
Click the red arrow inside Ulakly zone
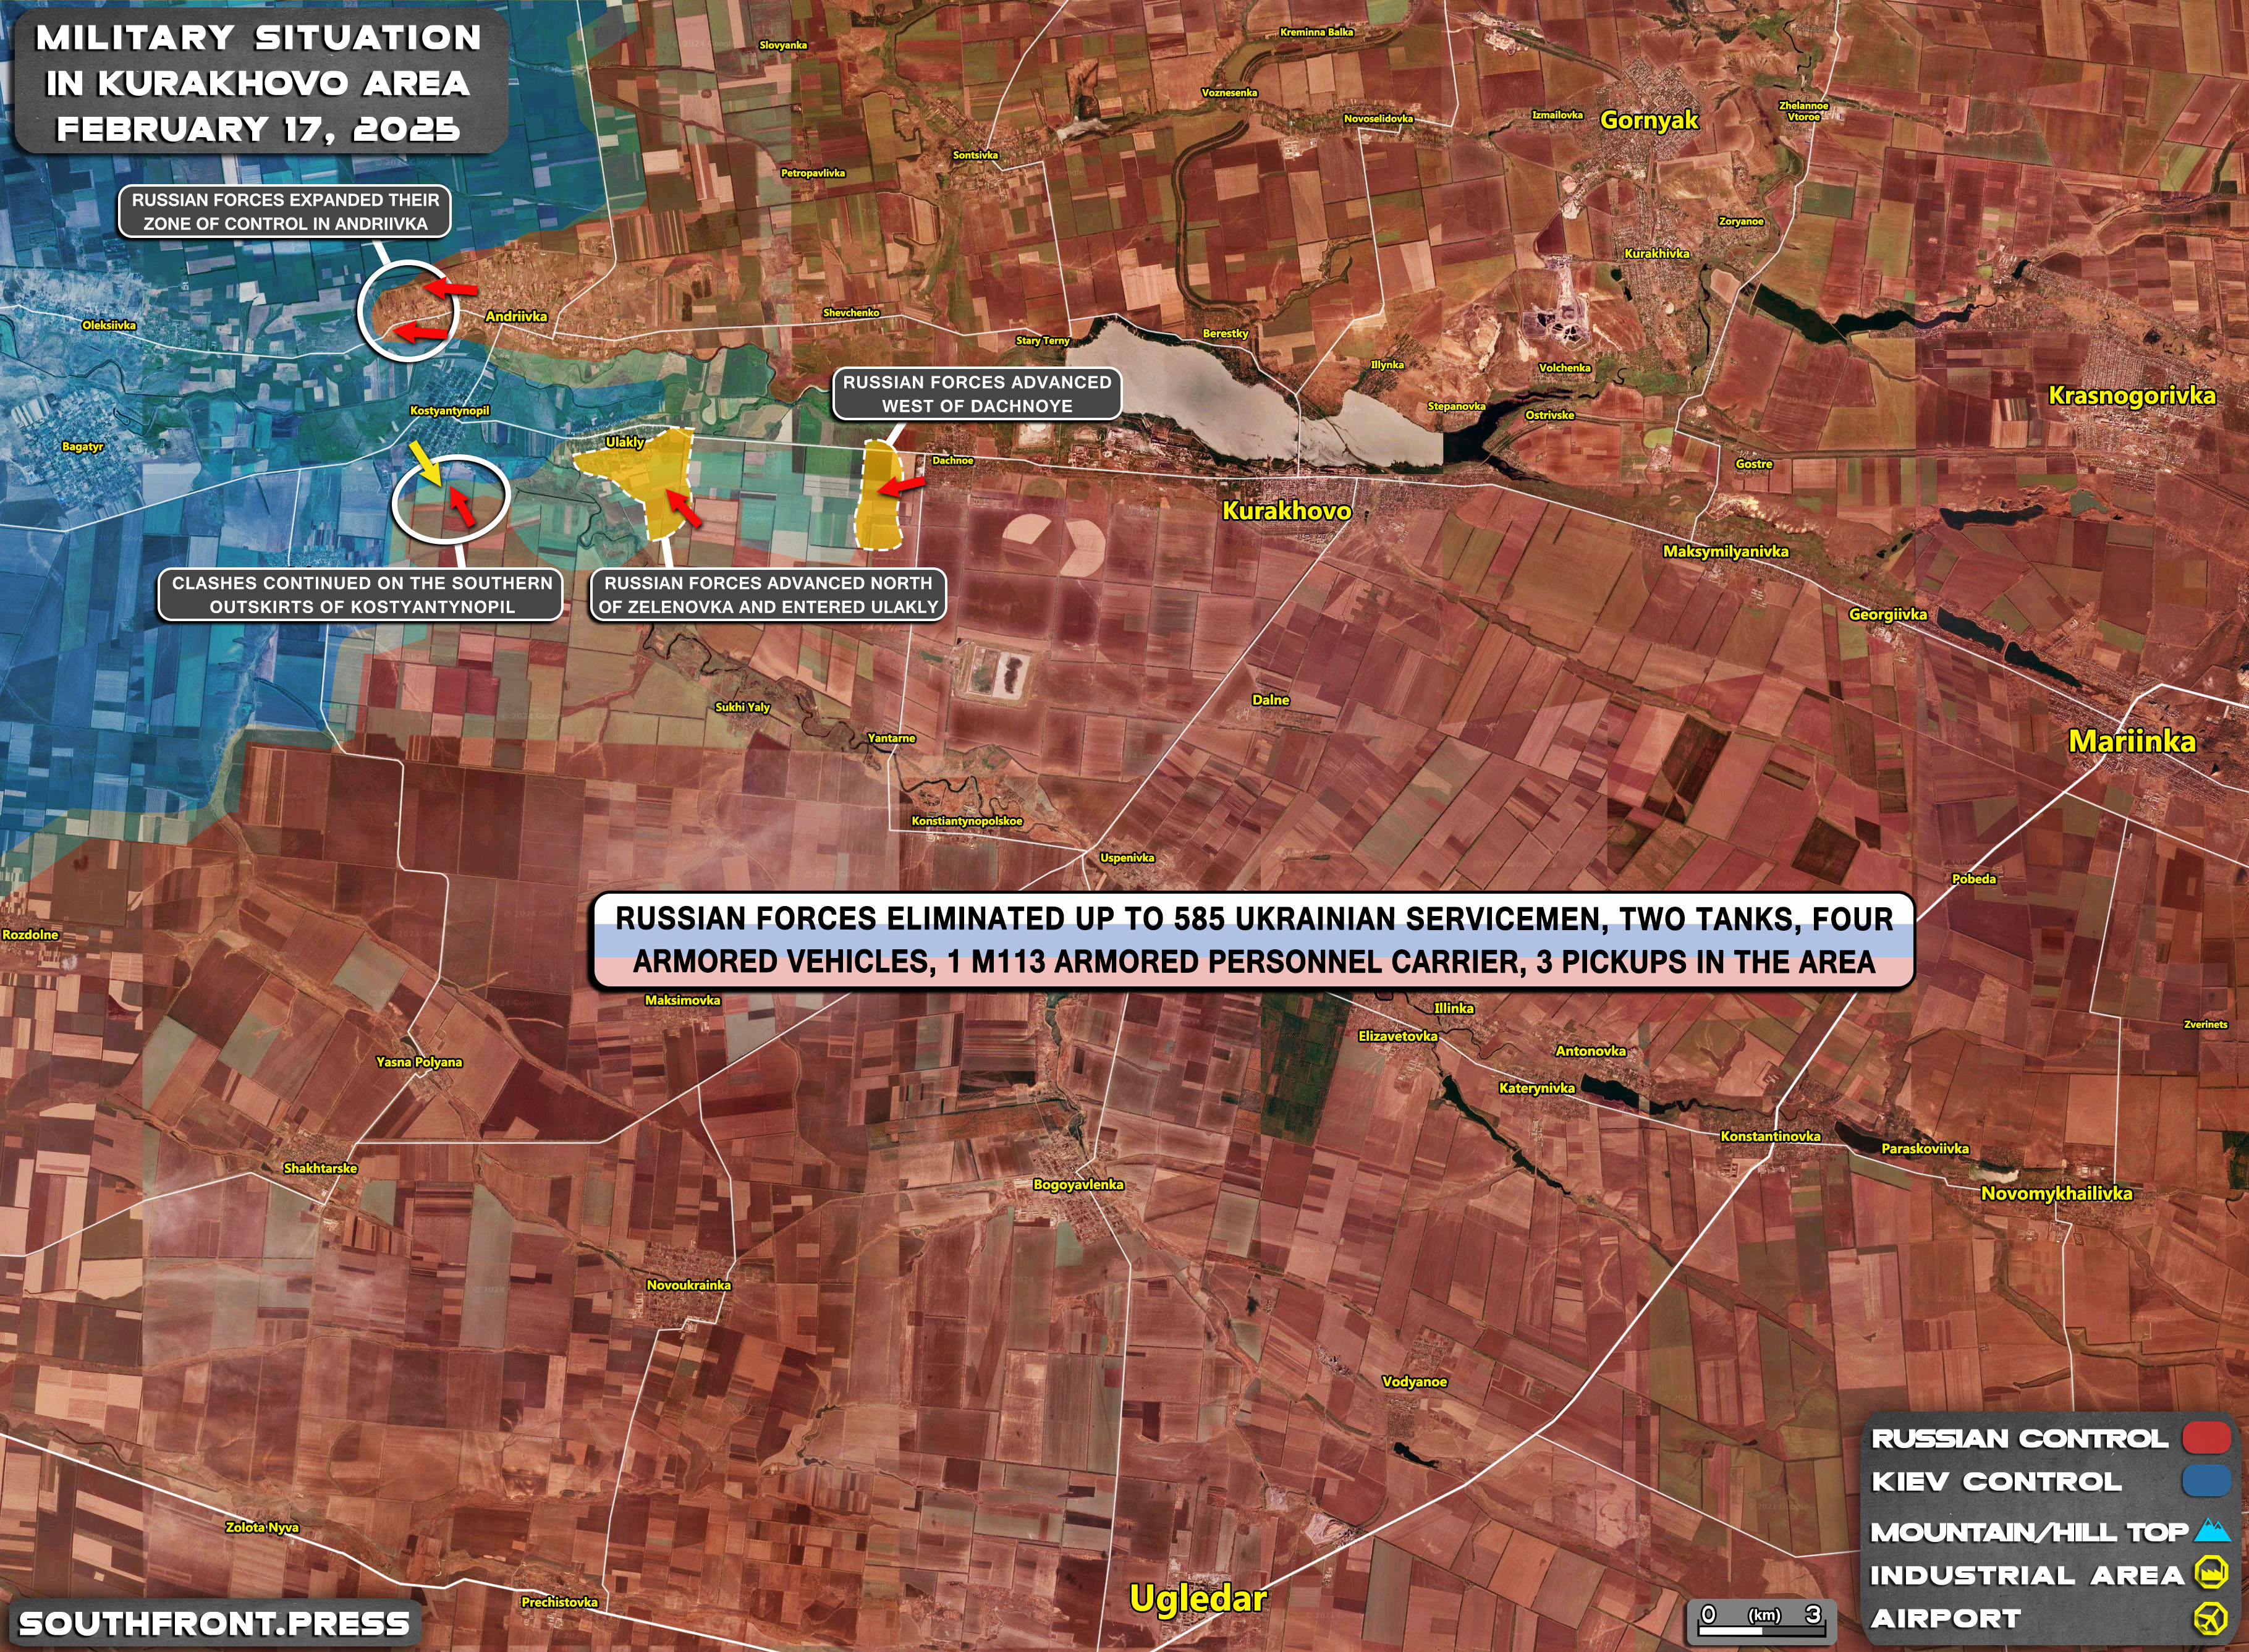point(682,507)
